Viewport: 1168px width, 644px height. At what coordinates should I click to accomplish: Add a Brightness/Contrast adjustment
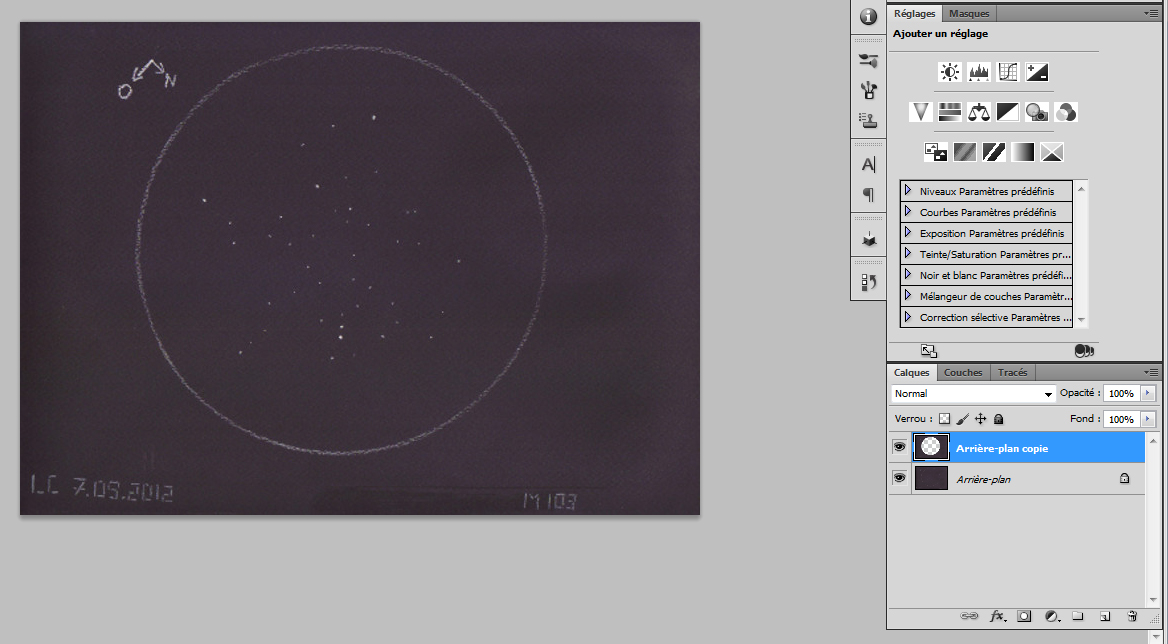[x=950, y=72]
